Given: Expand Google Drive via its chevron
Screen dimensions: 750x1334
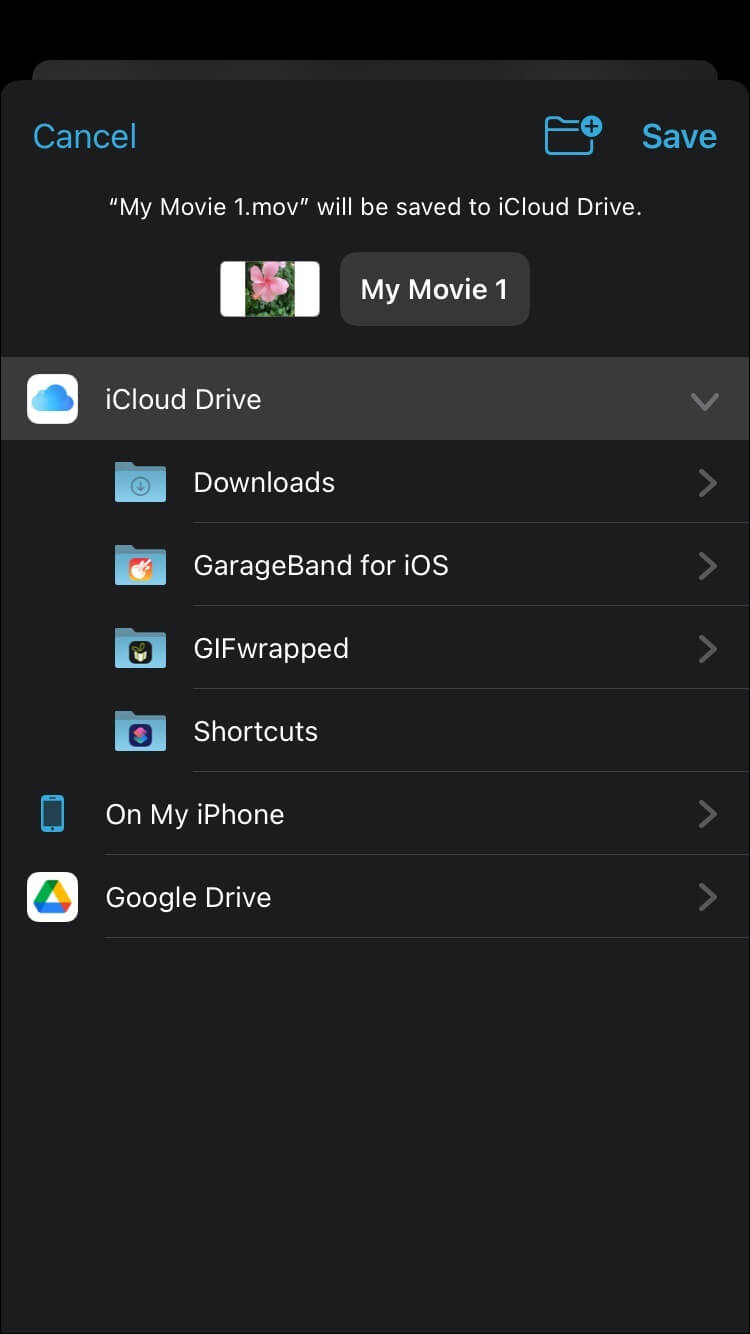Looking at the screenshot, I should [x=708, y=897].
